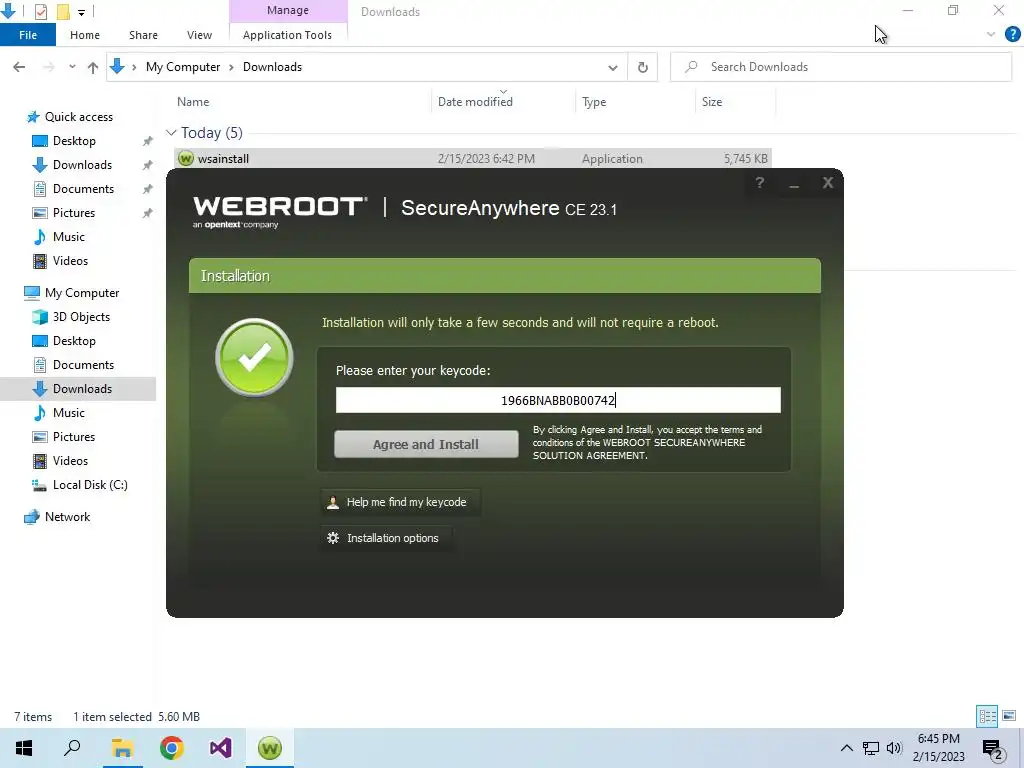Expand the ribbon chevron
The image size is (1024, 768).
click(x=991, y=34)
